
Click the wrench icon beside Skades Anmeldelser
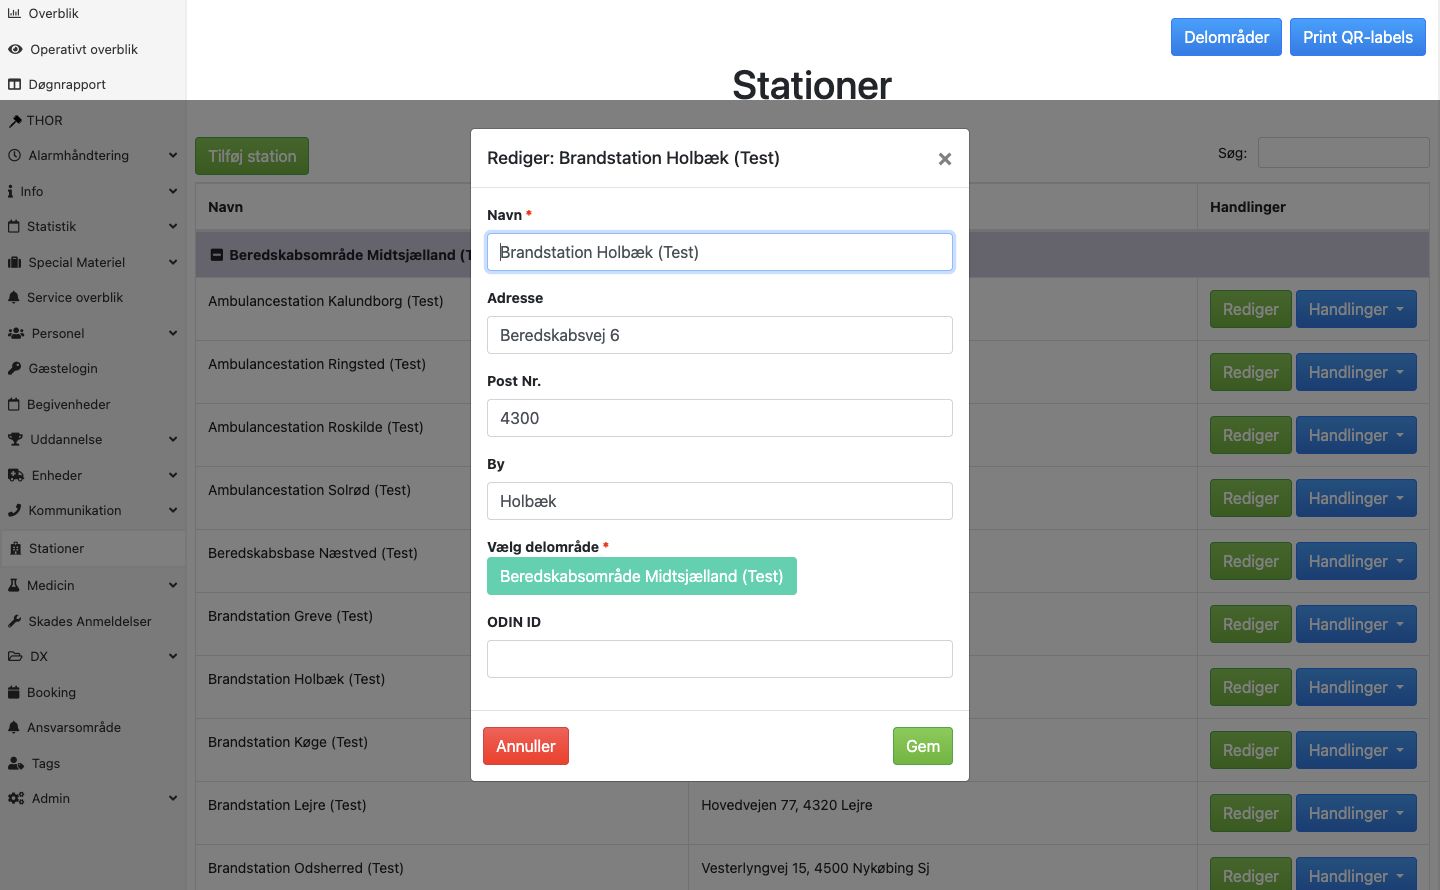[x=14, y=622]
